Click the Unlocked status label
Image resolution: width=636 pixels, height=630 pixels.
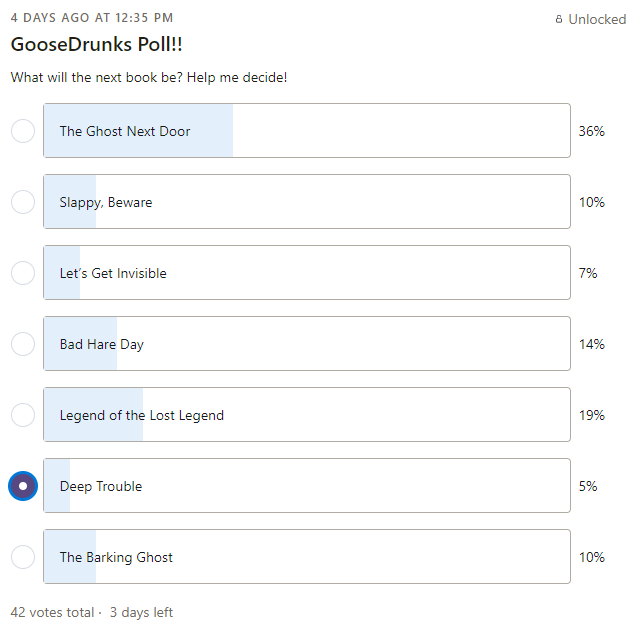[597, 19]
